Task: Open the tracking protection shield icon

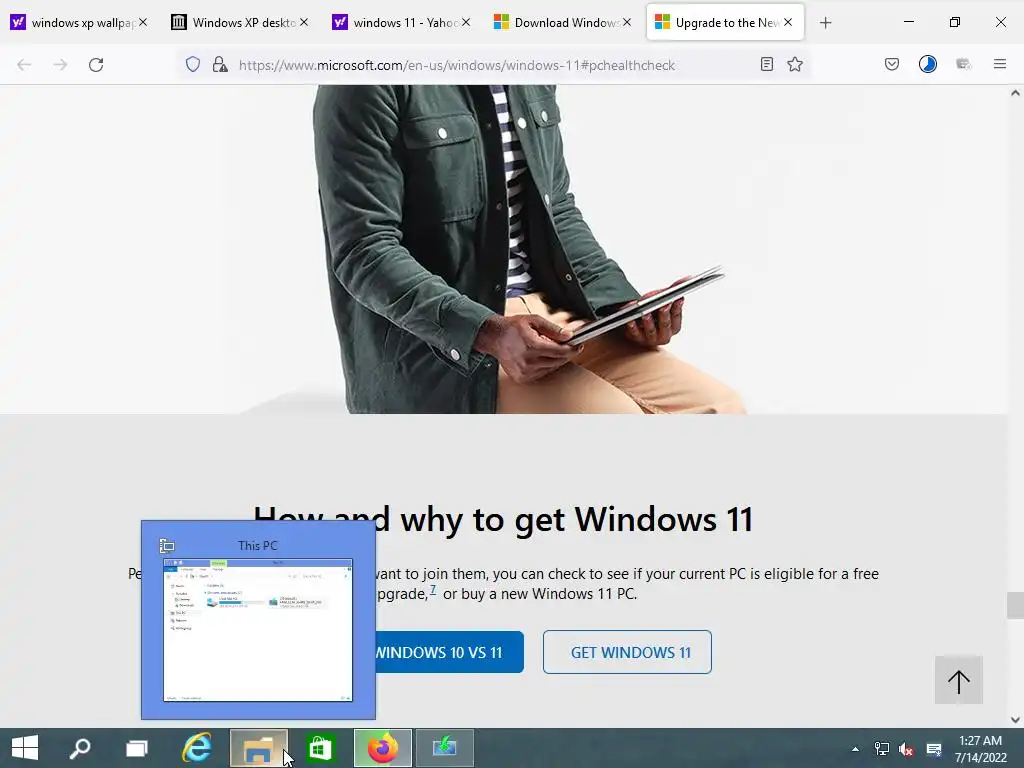Action: 193,64
